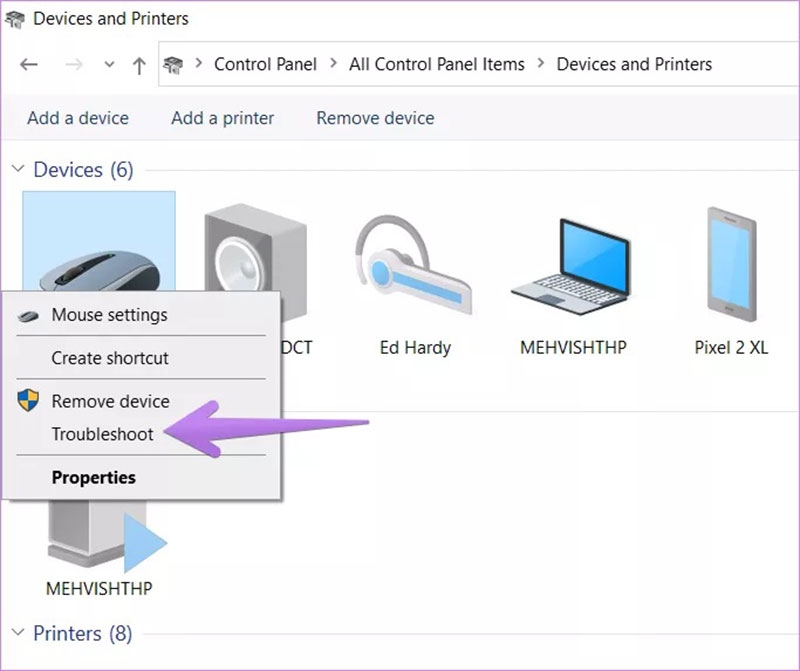Select the mouse device icon
Screen dimensions: 800x671
pyautogui.click(x=99, y=241)
